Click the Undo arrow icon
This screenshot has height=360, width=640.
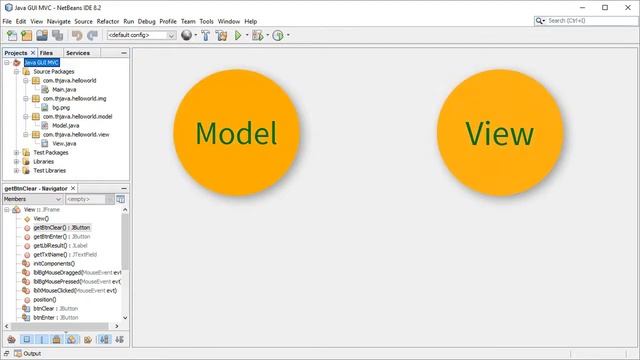tap(77, 36)
